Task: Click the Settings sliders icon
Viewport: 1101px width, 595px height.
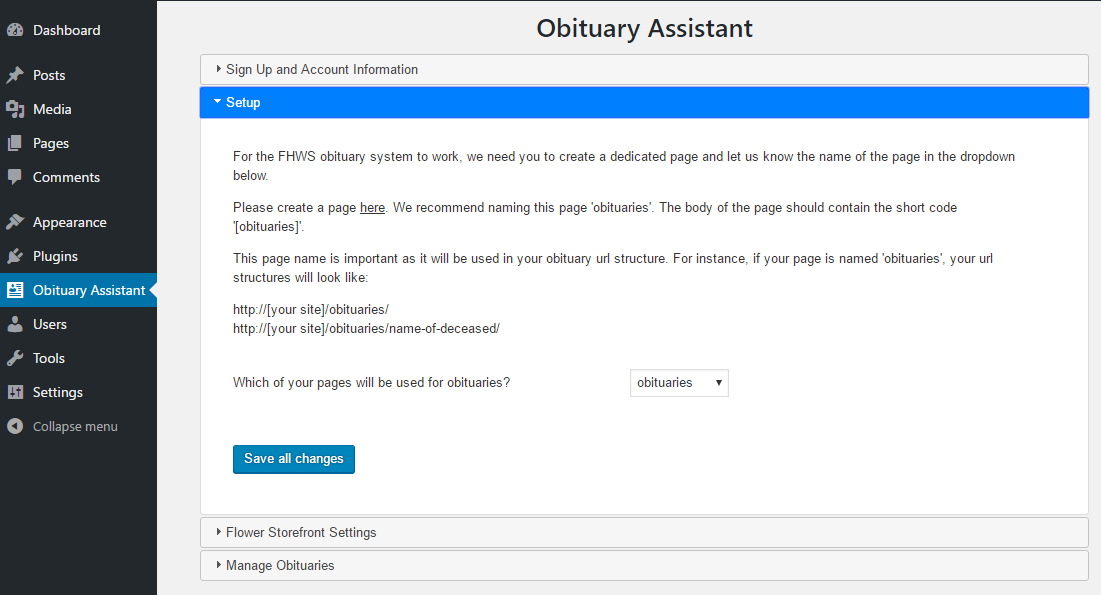Action: 15,393
